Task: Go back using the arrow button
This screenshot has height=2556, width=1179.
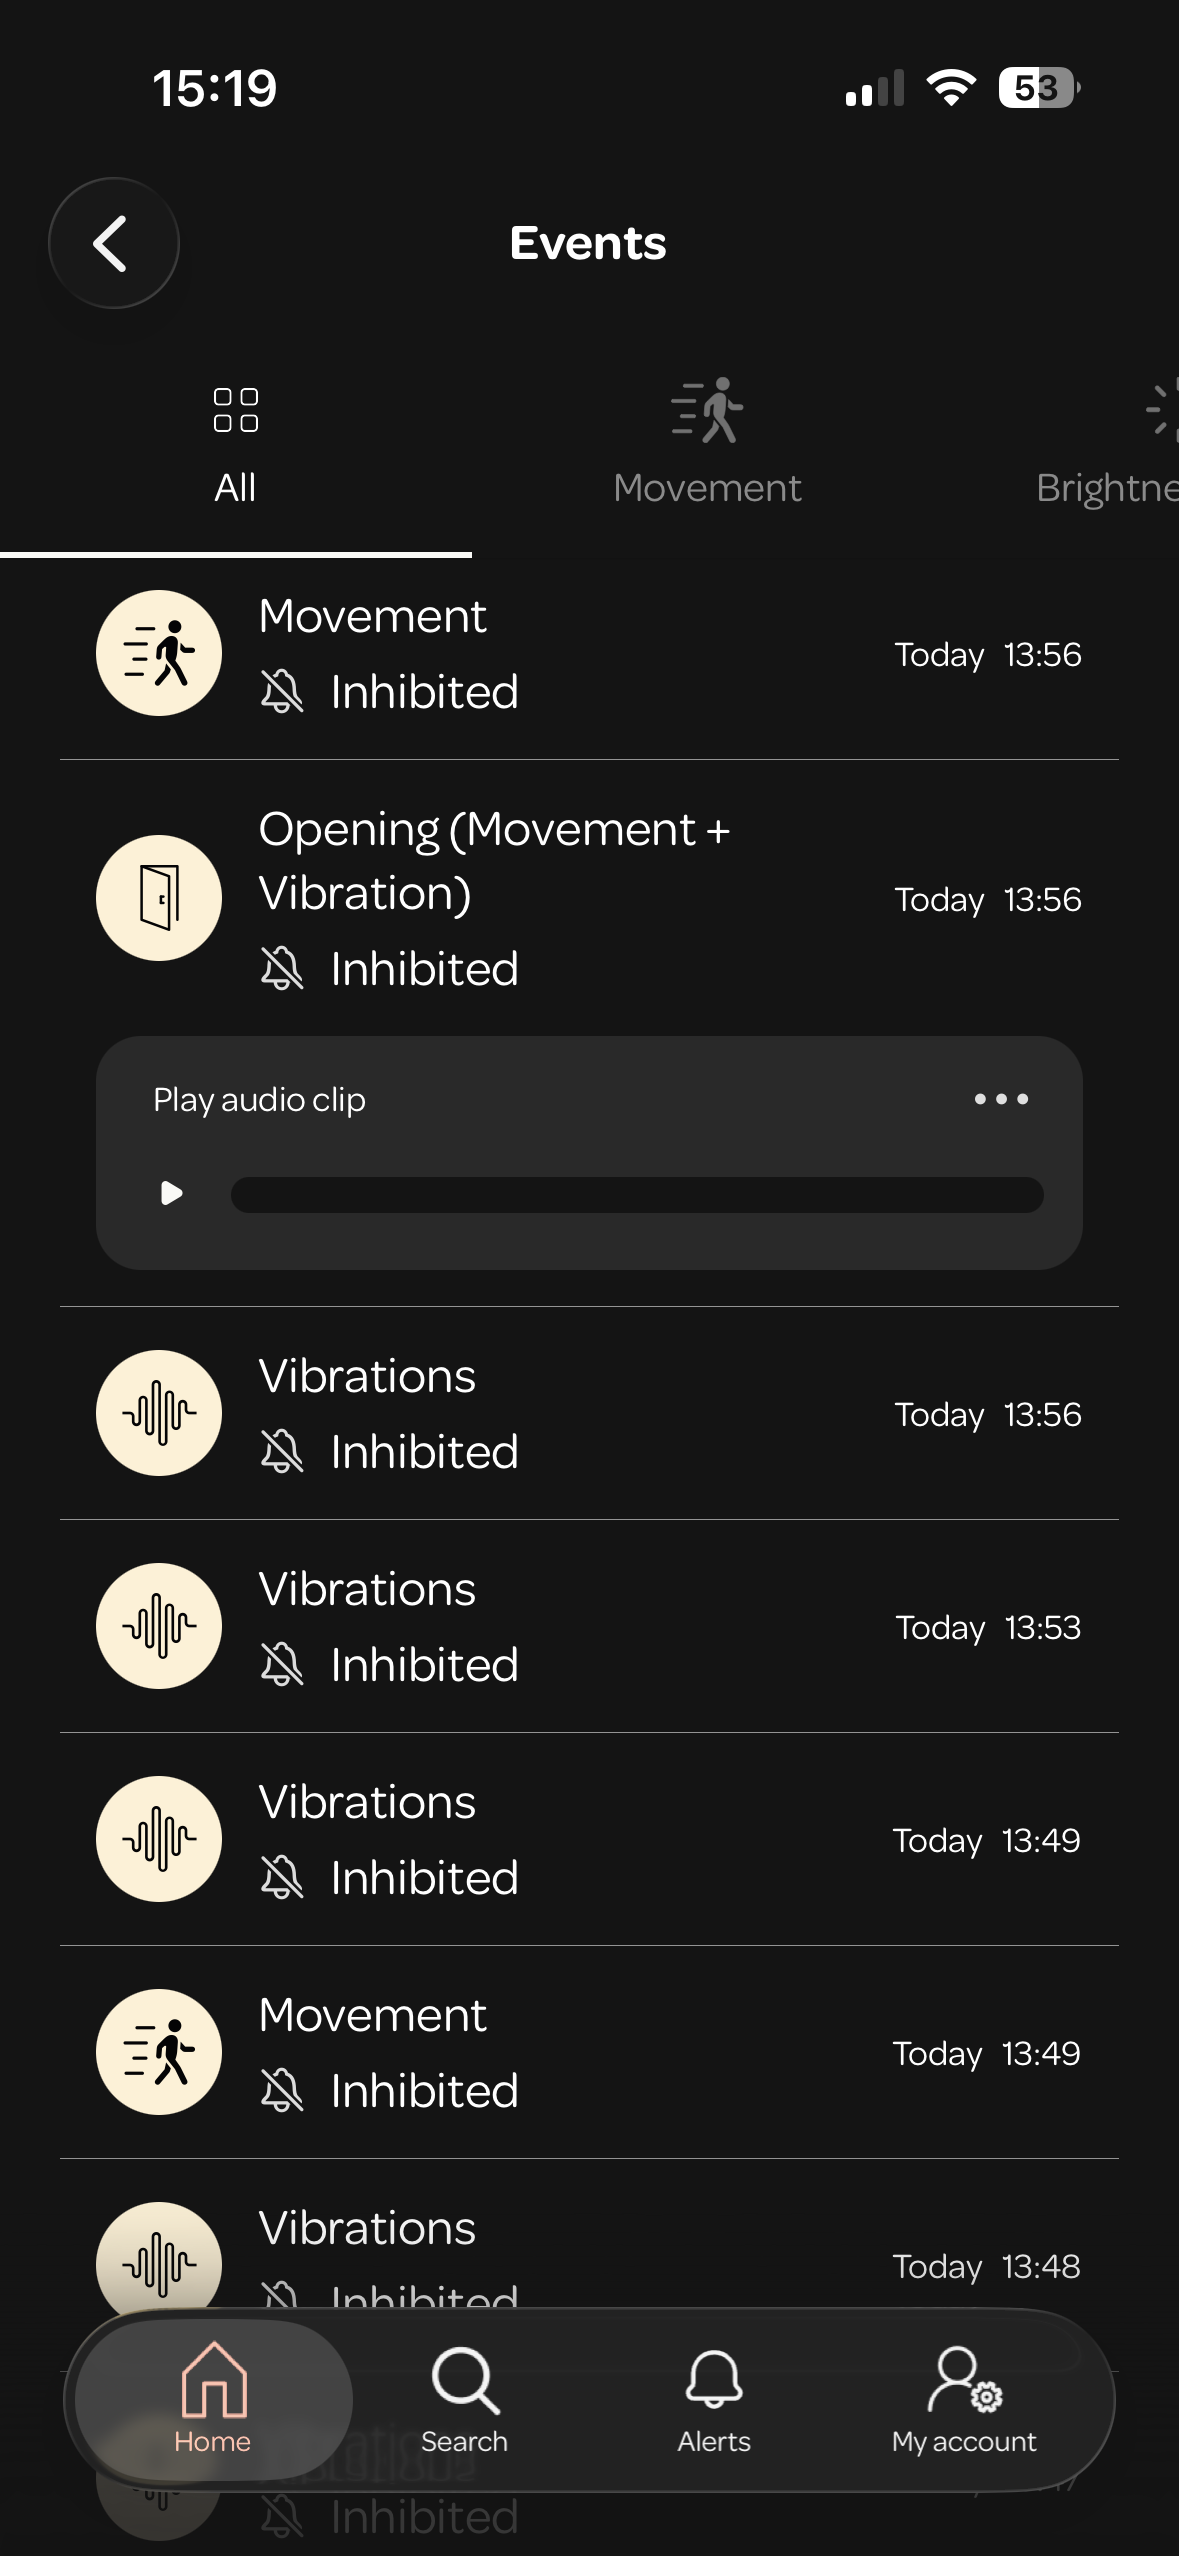Action: tap(114, 243)
